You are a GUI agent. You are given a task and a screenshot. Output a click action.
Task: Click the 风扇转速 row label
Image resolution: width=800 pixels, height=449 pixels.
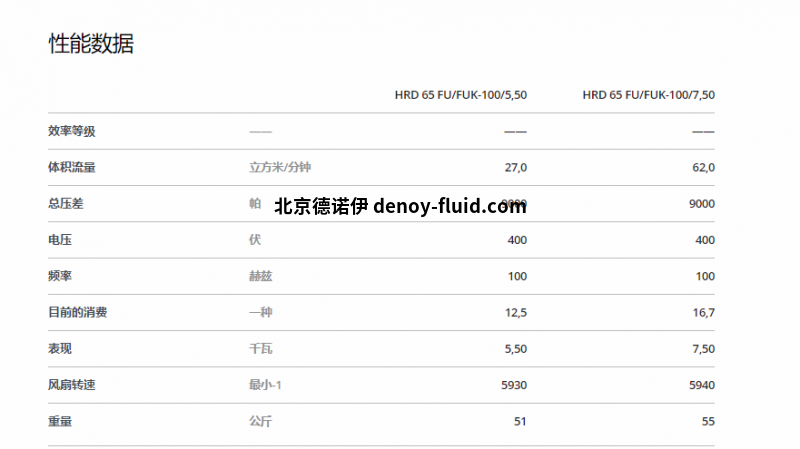[72, 385]
